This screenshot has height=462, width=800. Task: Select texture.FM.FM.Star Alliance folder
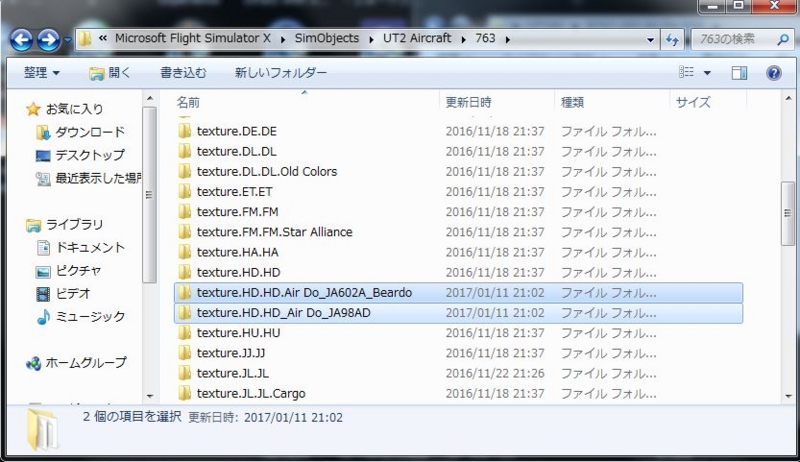tap(274, 232)
